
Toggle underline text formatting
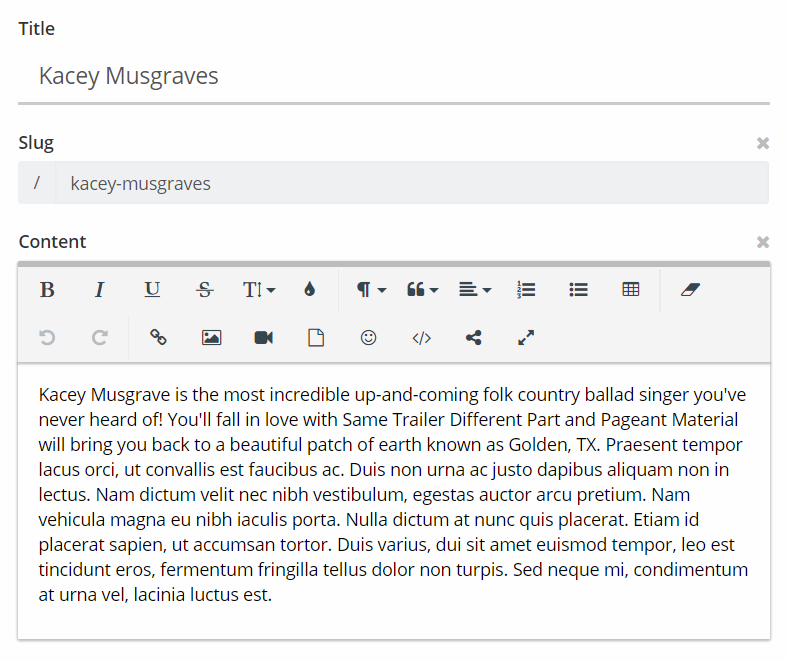click(152, 290)
